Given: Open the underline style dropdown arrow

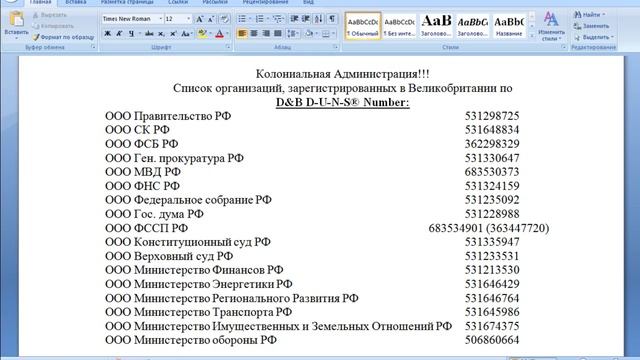Looking at the screenshot, I should tap(139, 33).
